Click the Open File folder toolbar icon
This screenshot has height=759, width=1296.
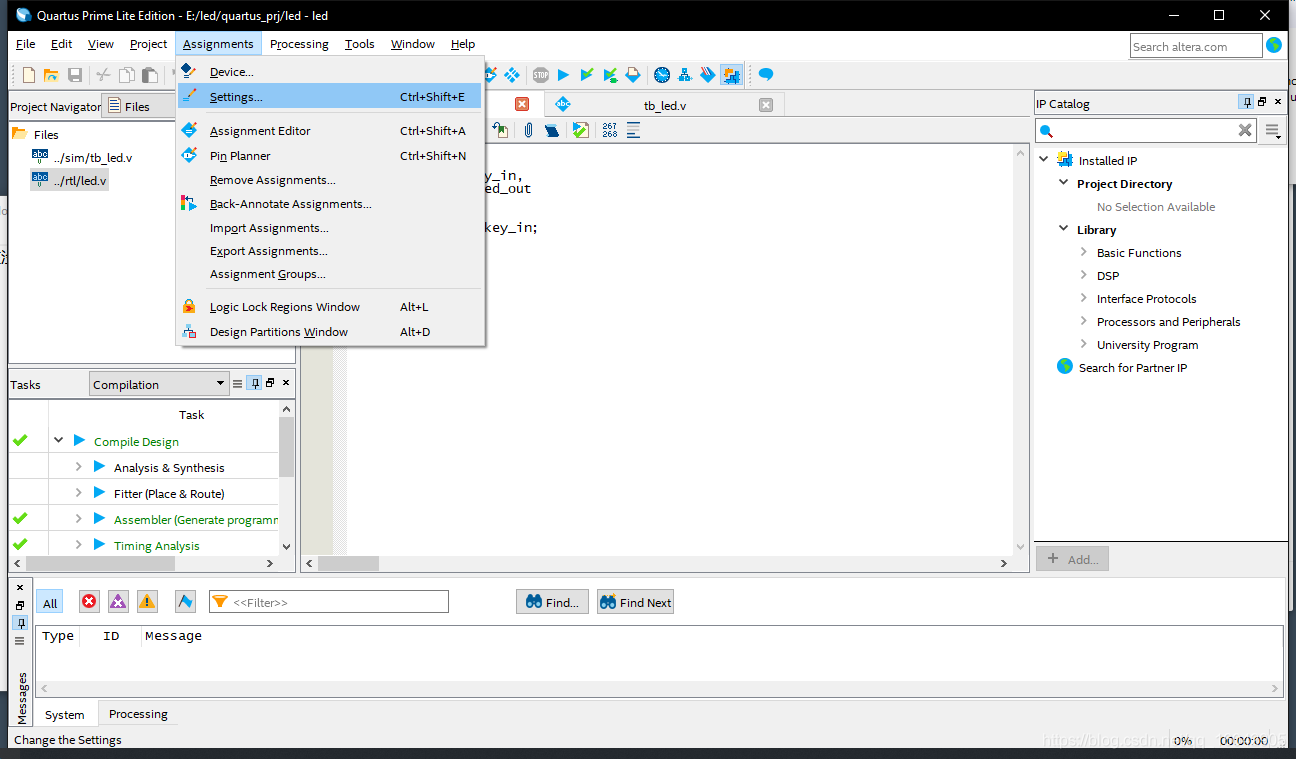[51, 75]
